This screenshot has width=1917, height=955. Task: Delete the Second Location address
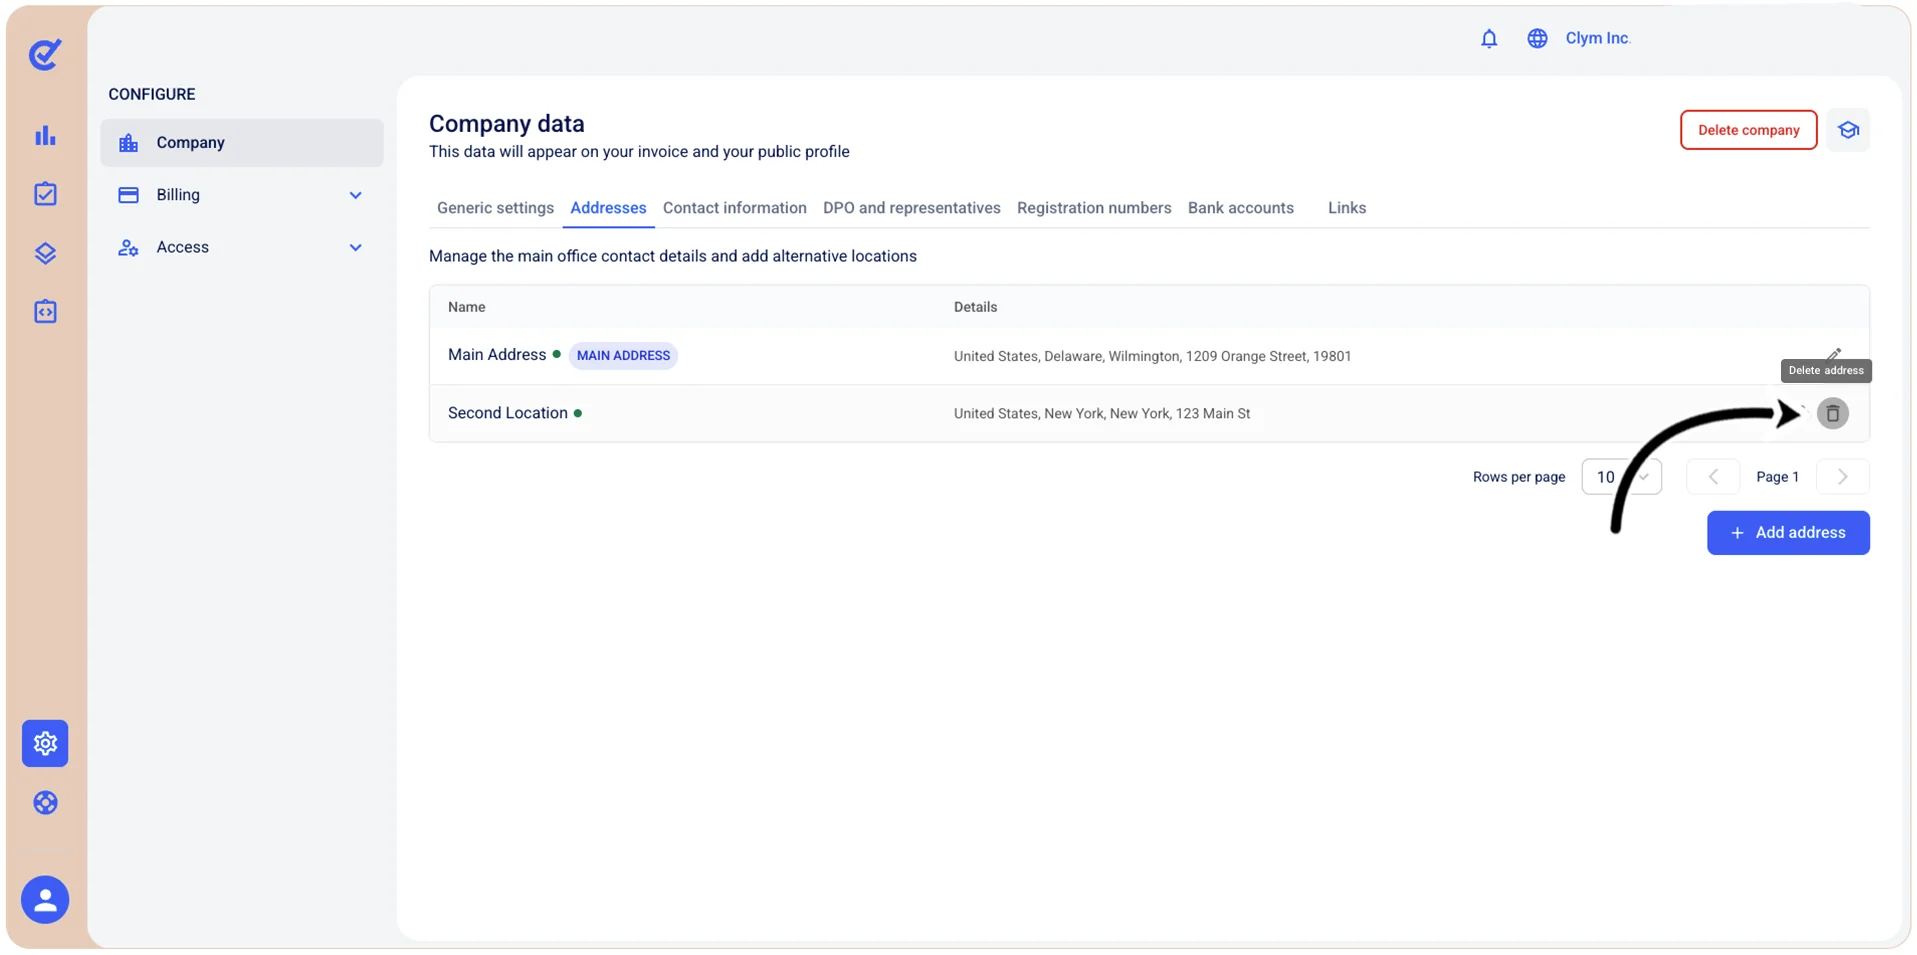[x=1832, y=413]
